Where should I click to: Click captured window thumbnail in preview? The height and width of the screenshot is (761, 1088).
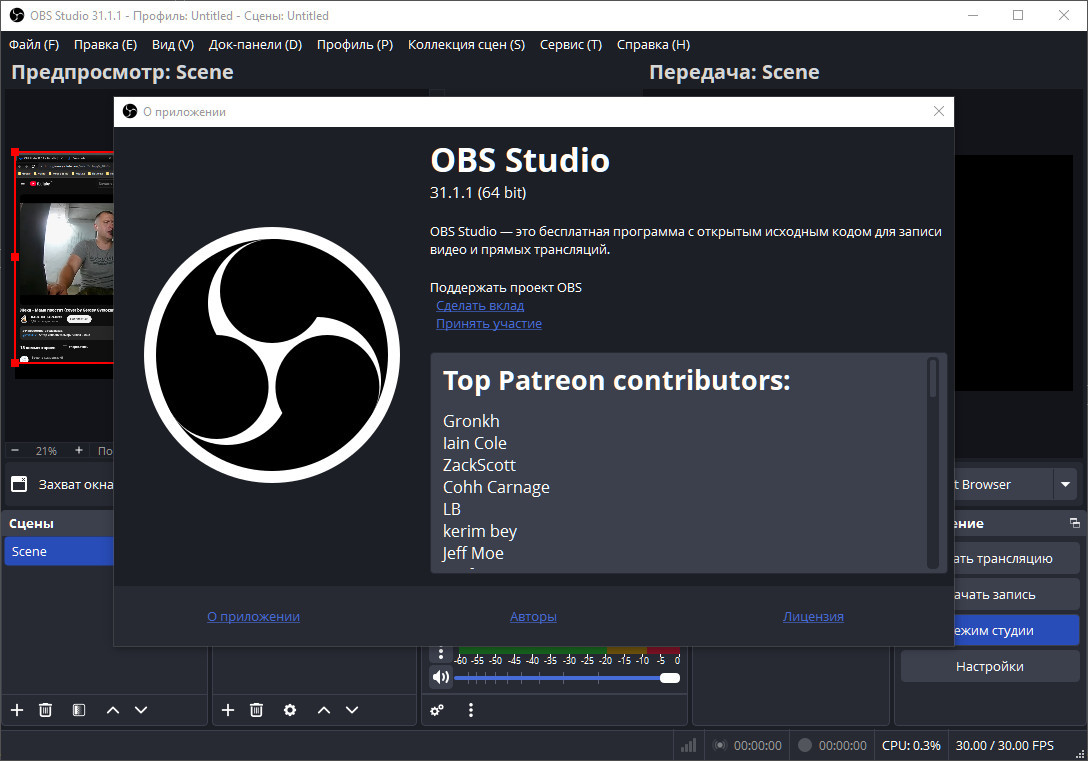point(65,257)
